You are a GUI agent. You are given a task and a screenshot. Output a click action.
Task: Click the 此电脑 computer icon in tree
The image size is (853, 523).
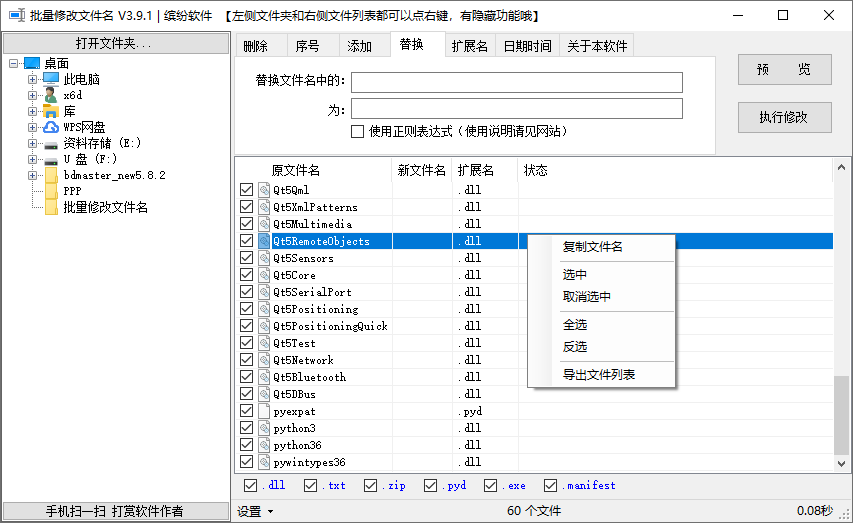[x=51, y=79]
